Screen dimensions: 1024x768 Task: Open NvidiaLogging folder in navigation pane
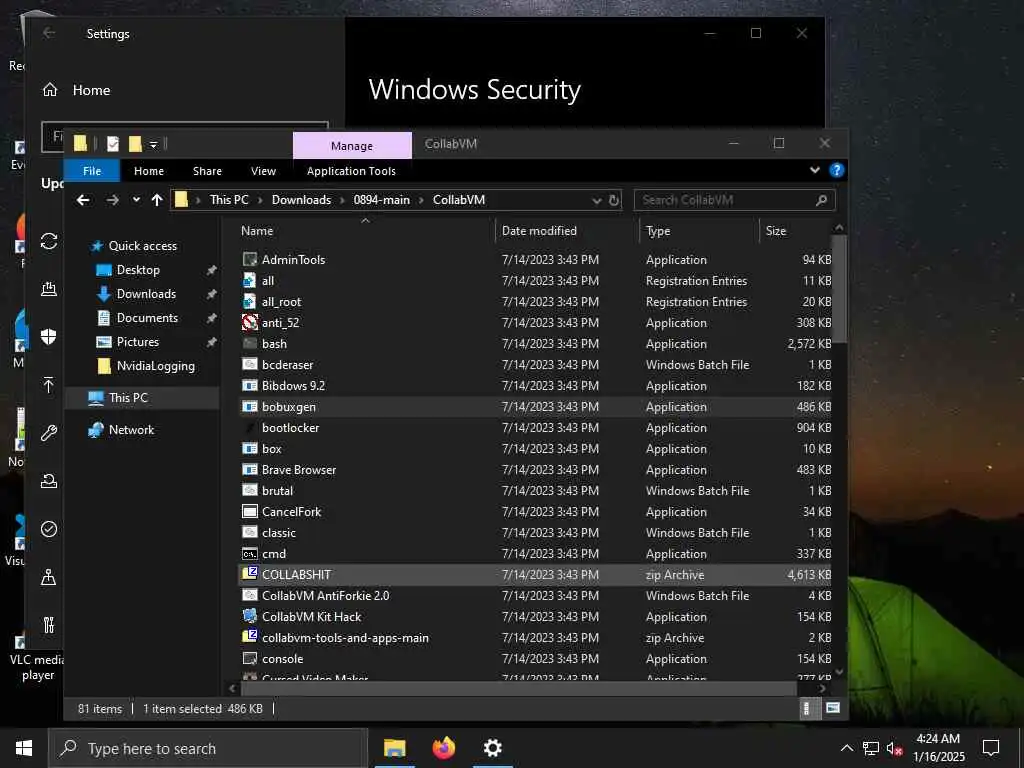155,366
